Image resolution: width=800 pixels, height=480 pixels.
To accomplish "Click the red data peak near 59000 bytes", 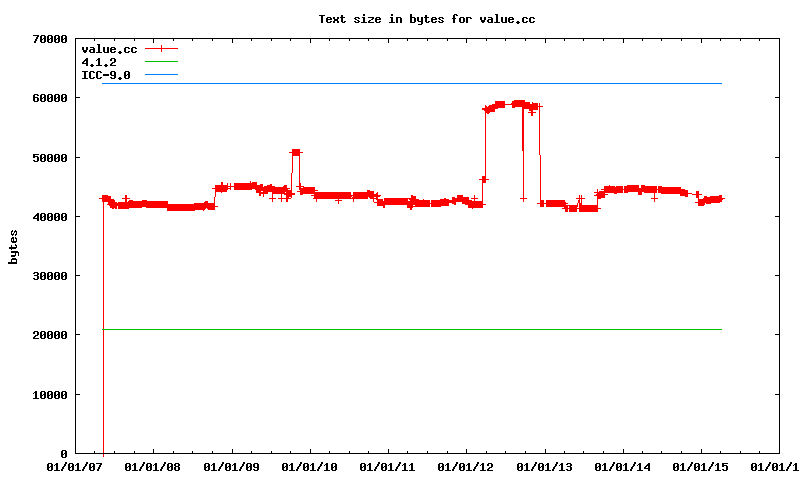I will click(x=517, y=104).
